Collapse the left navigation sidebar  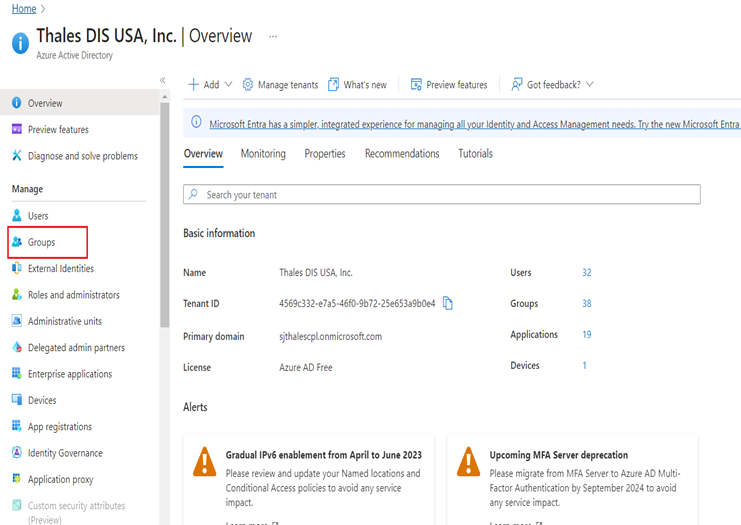click(163, 80)
